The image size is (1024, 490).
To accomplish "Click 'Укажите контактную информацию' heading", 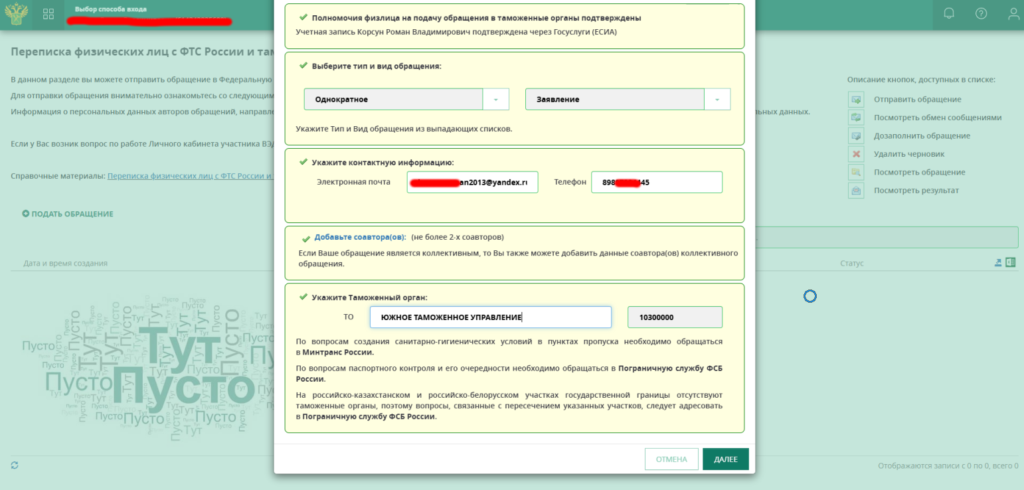I will (x=382, y=162).
